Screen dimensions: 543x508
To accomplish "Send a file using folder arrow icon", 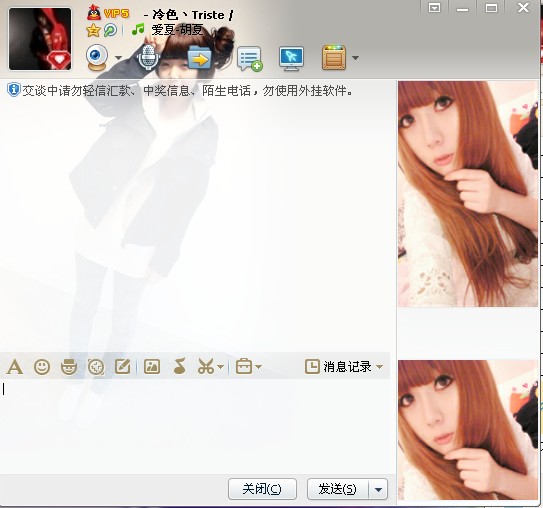I will 199,58.
